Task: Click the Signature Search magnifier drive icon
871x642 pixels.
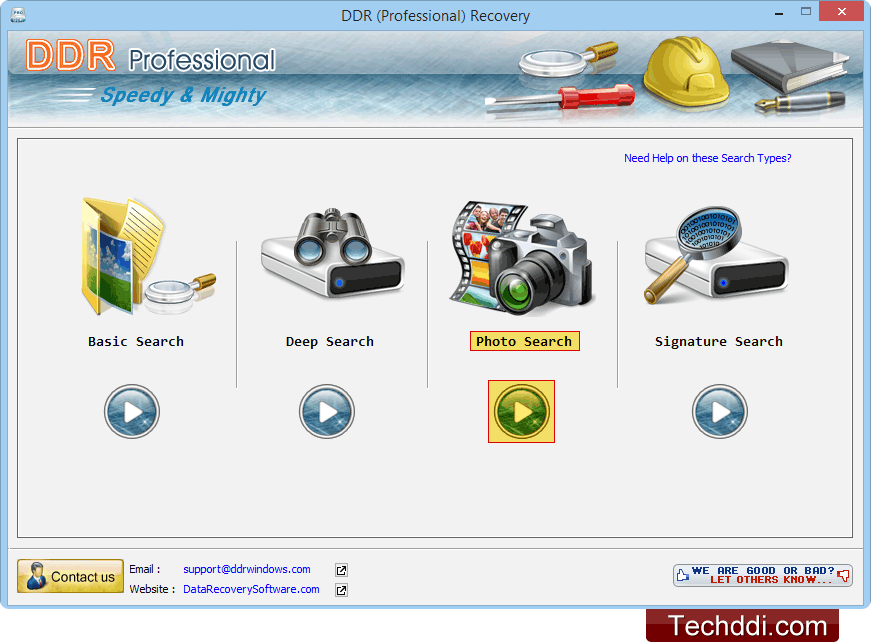Action: [x=715, y=255]
